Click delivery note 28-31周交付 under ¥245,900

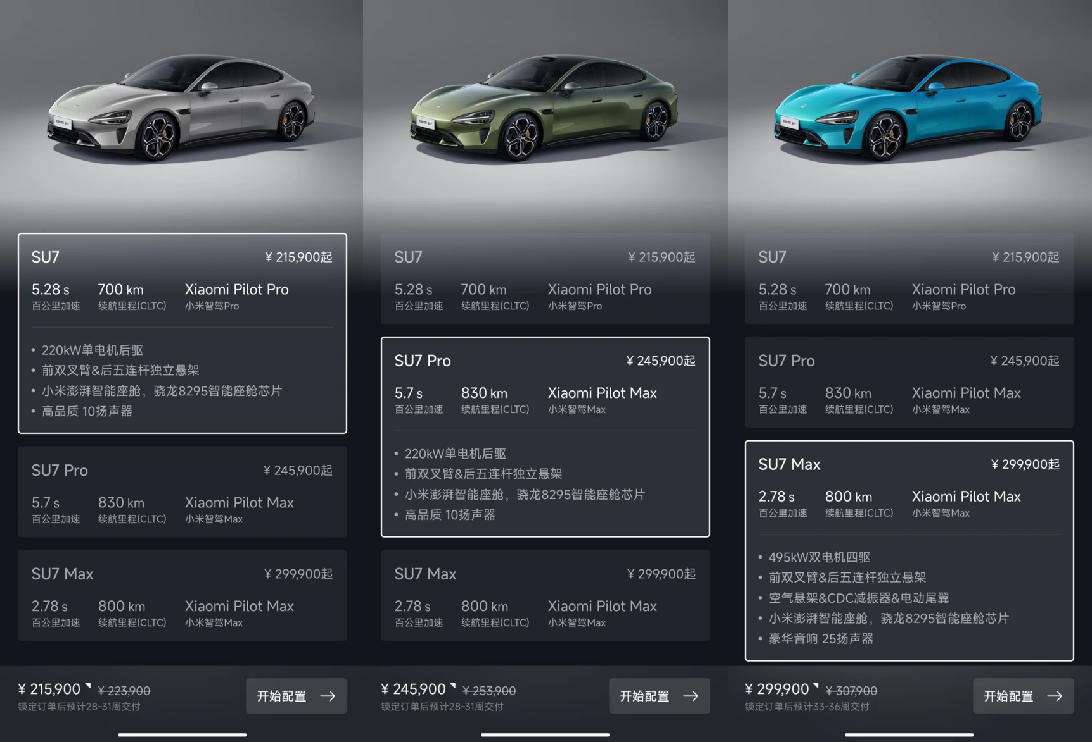point(442,706)
